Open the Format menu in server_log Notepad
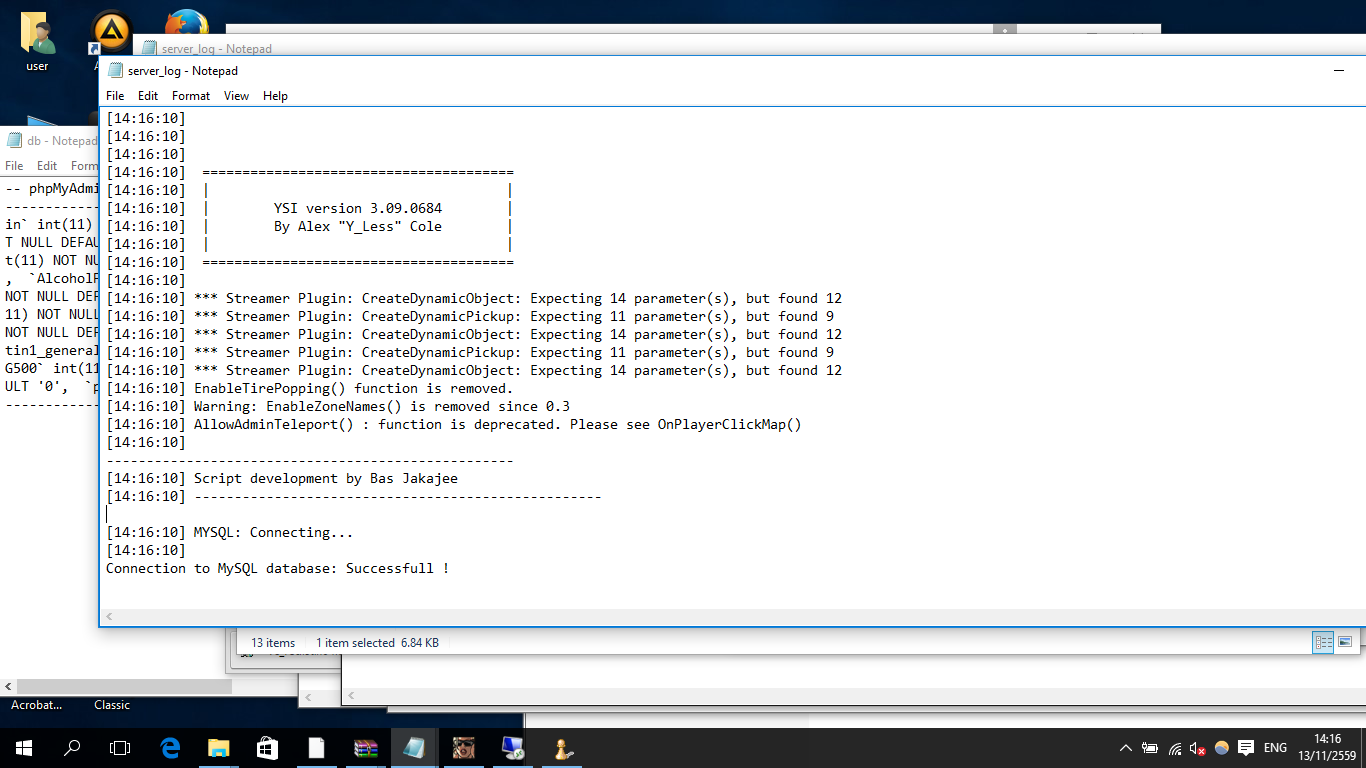Image resolution: width=1366 pixels, height=768 pixels. (191, 96)
